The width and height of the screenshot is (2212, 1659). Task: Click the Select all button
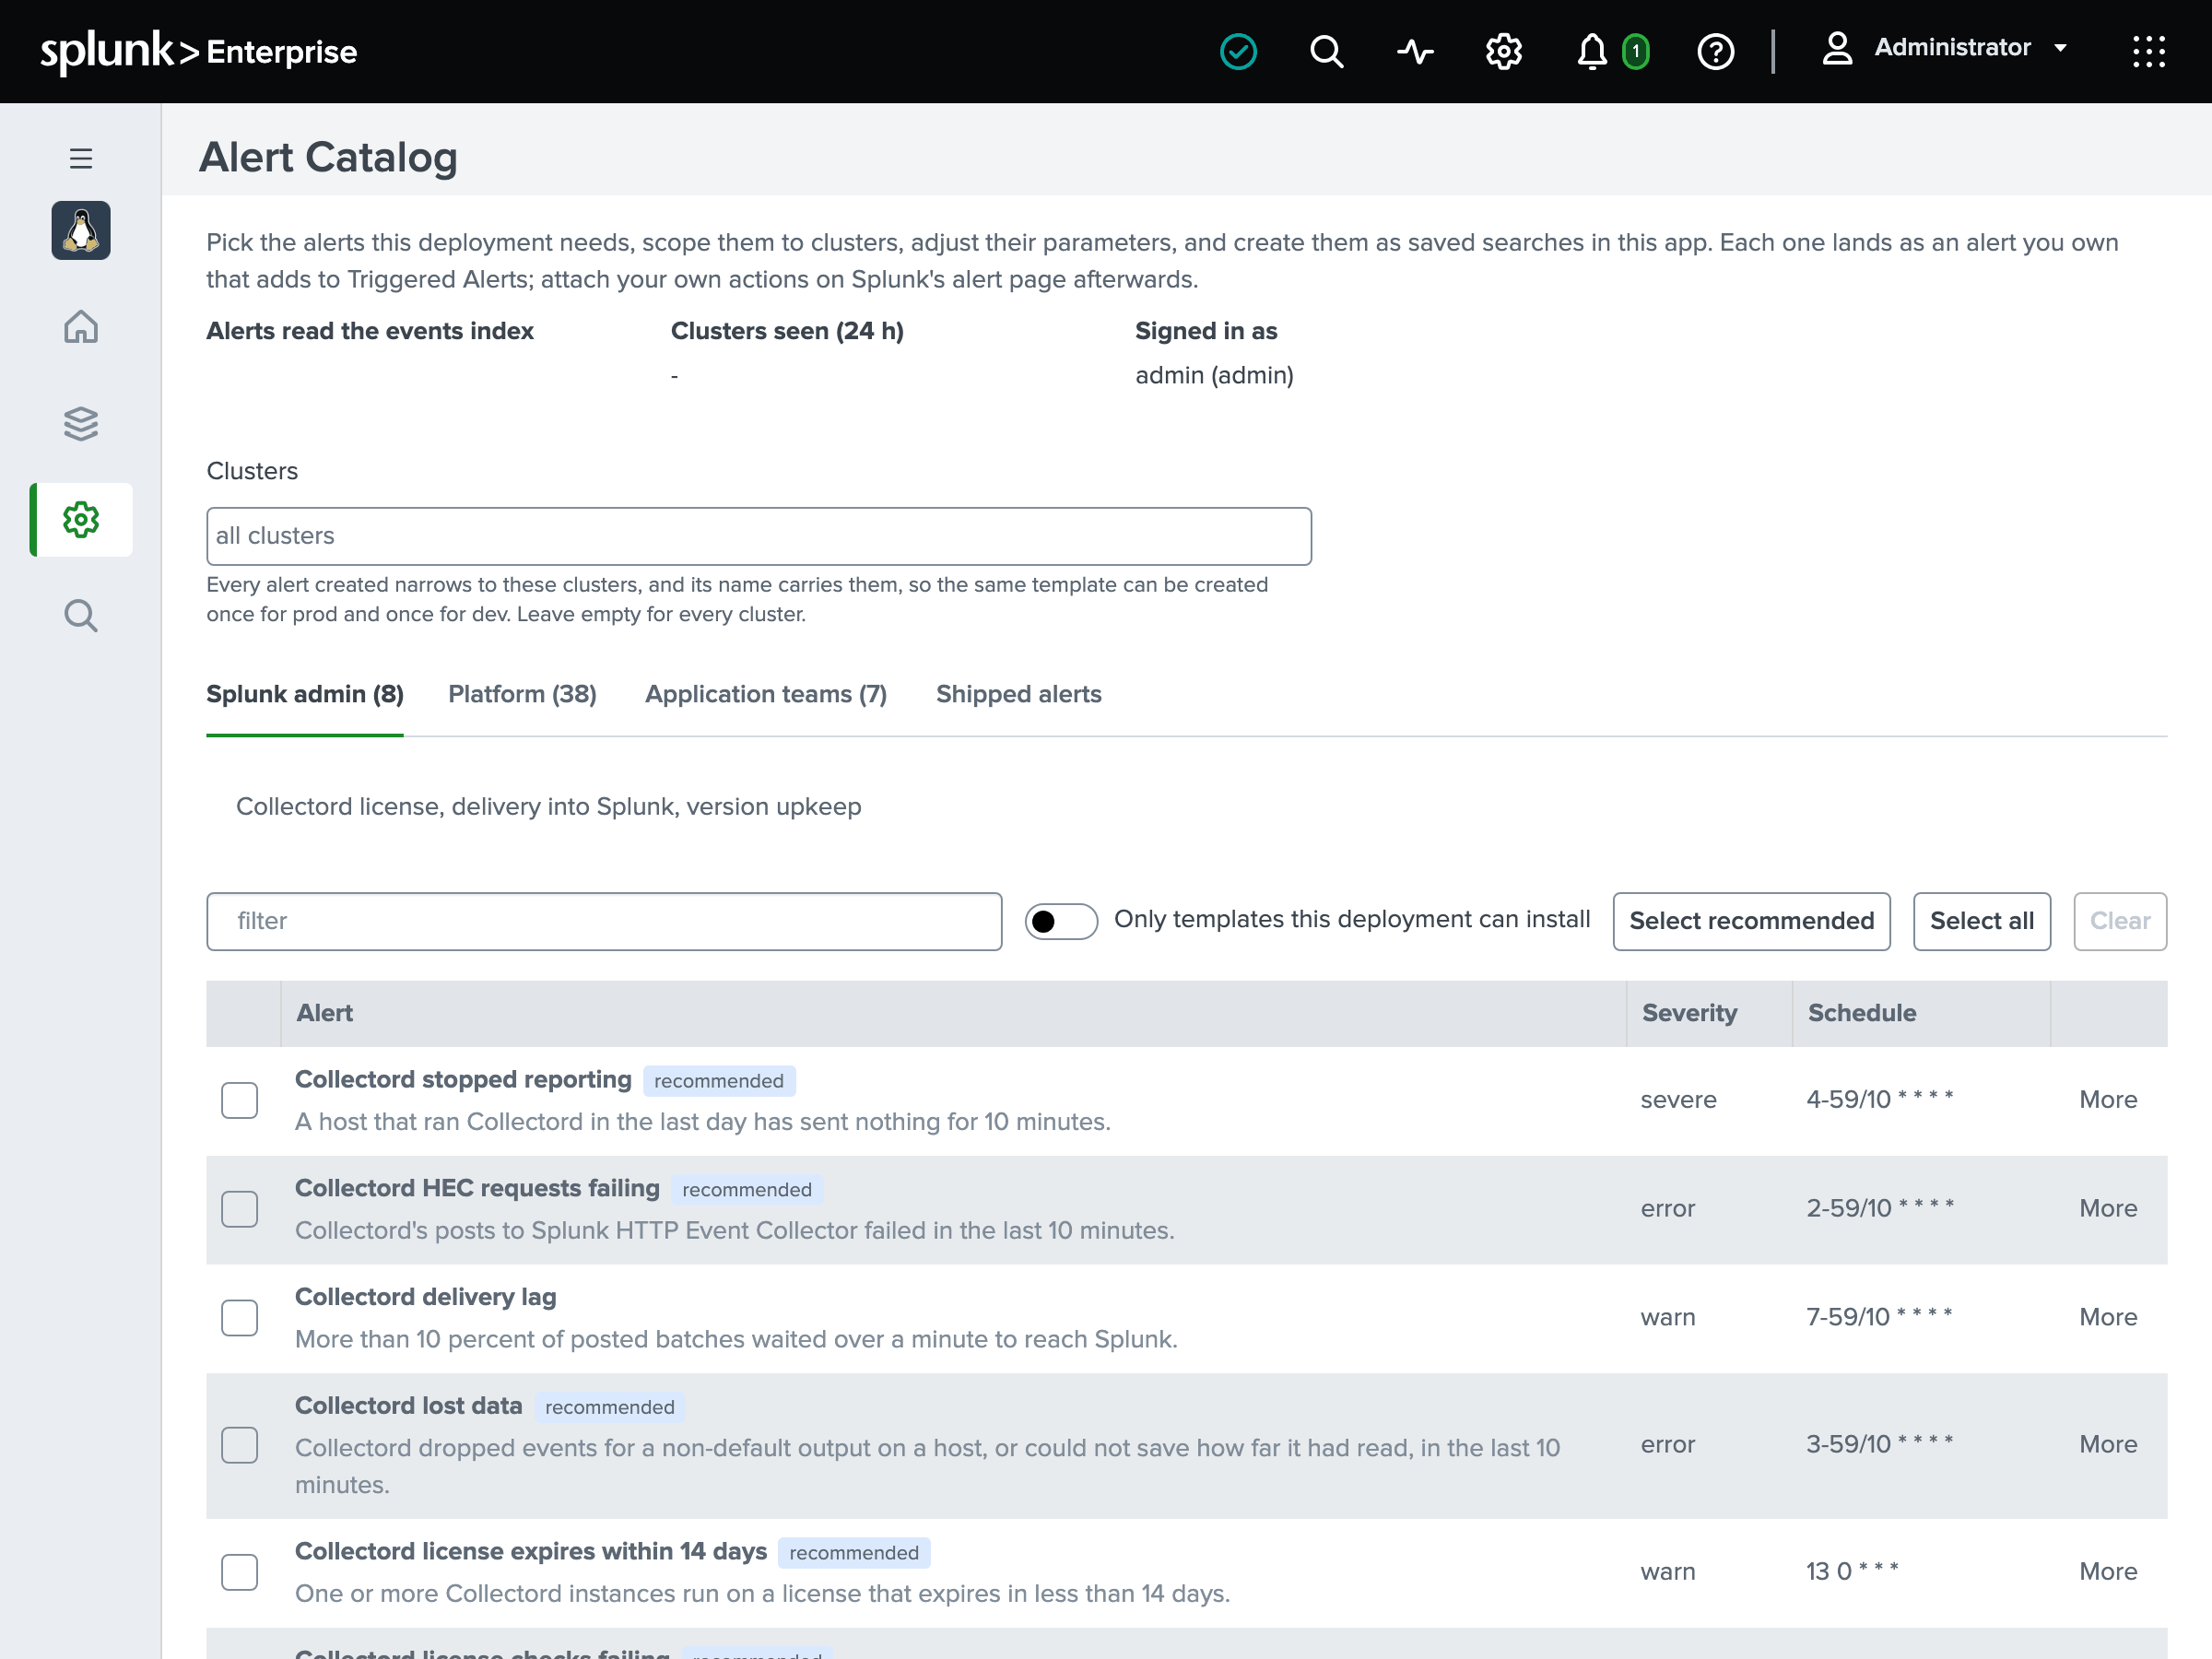point(1981,921)
